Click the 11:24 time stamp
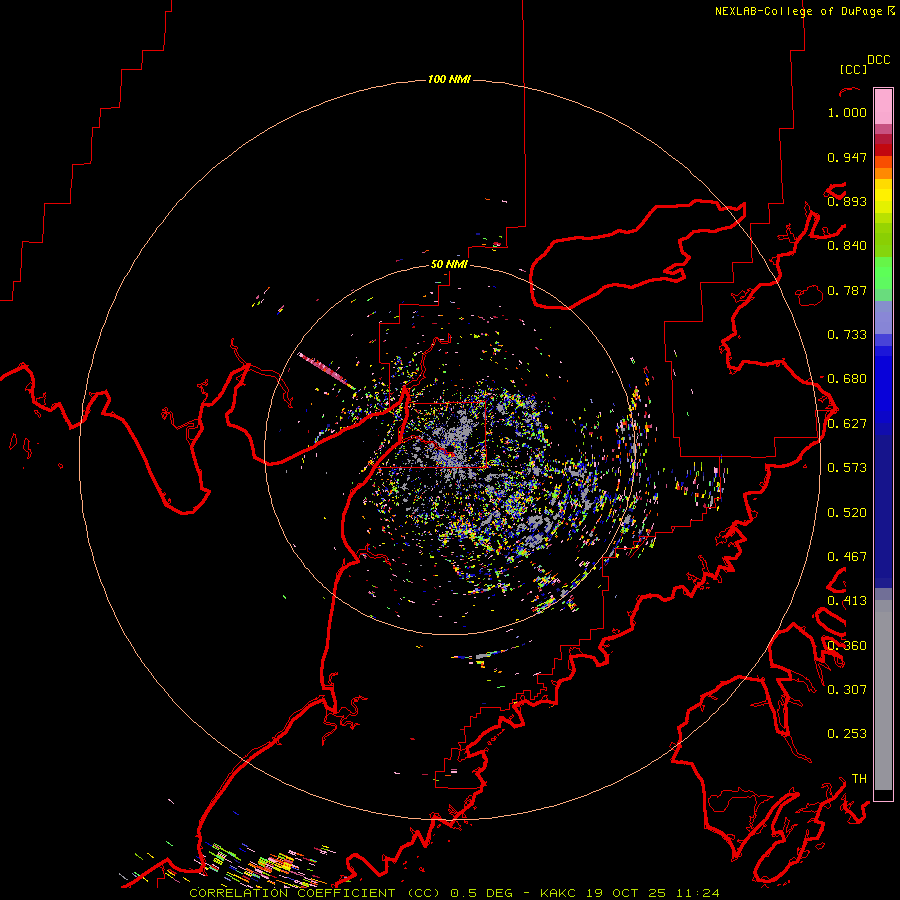Screen dimensions: 900x900 [698, 893]
